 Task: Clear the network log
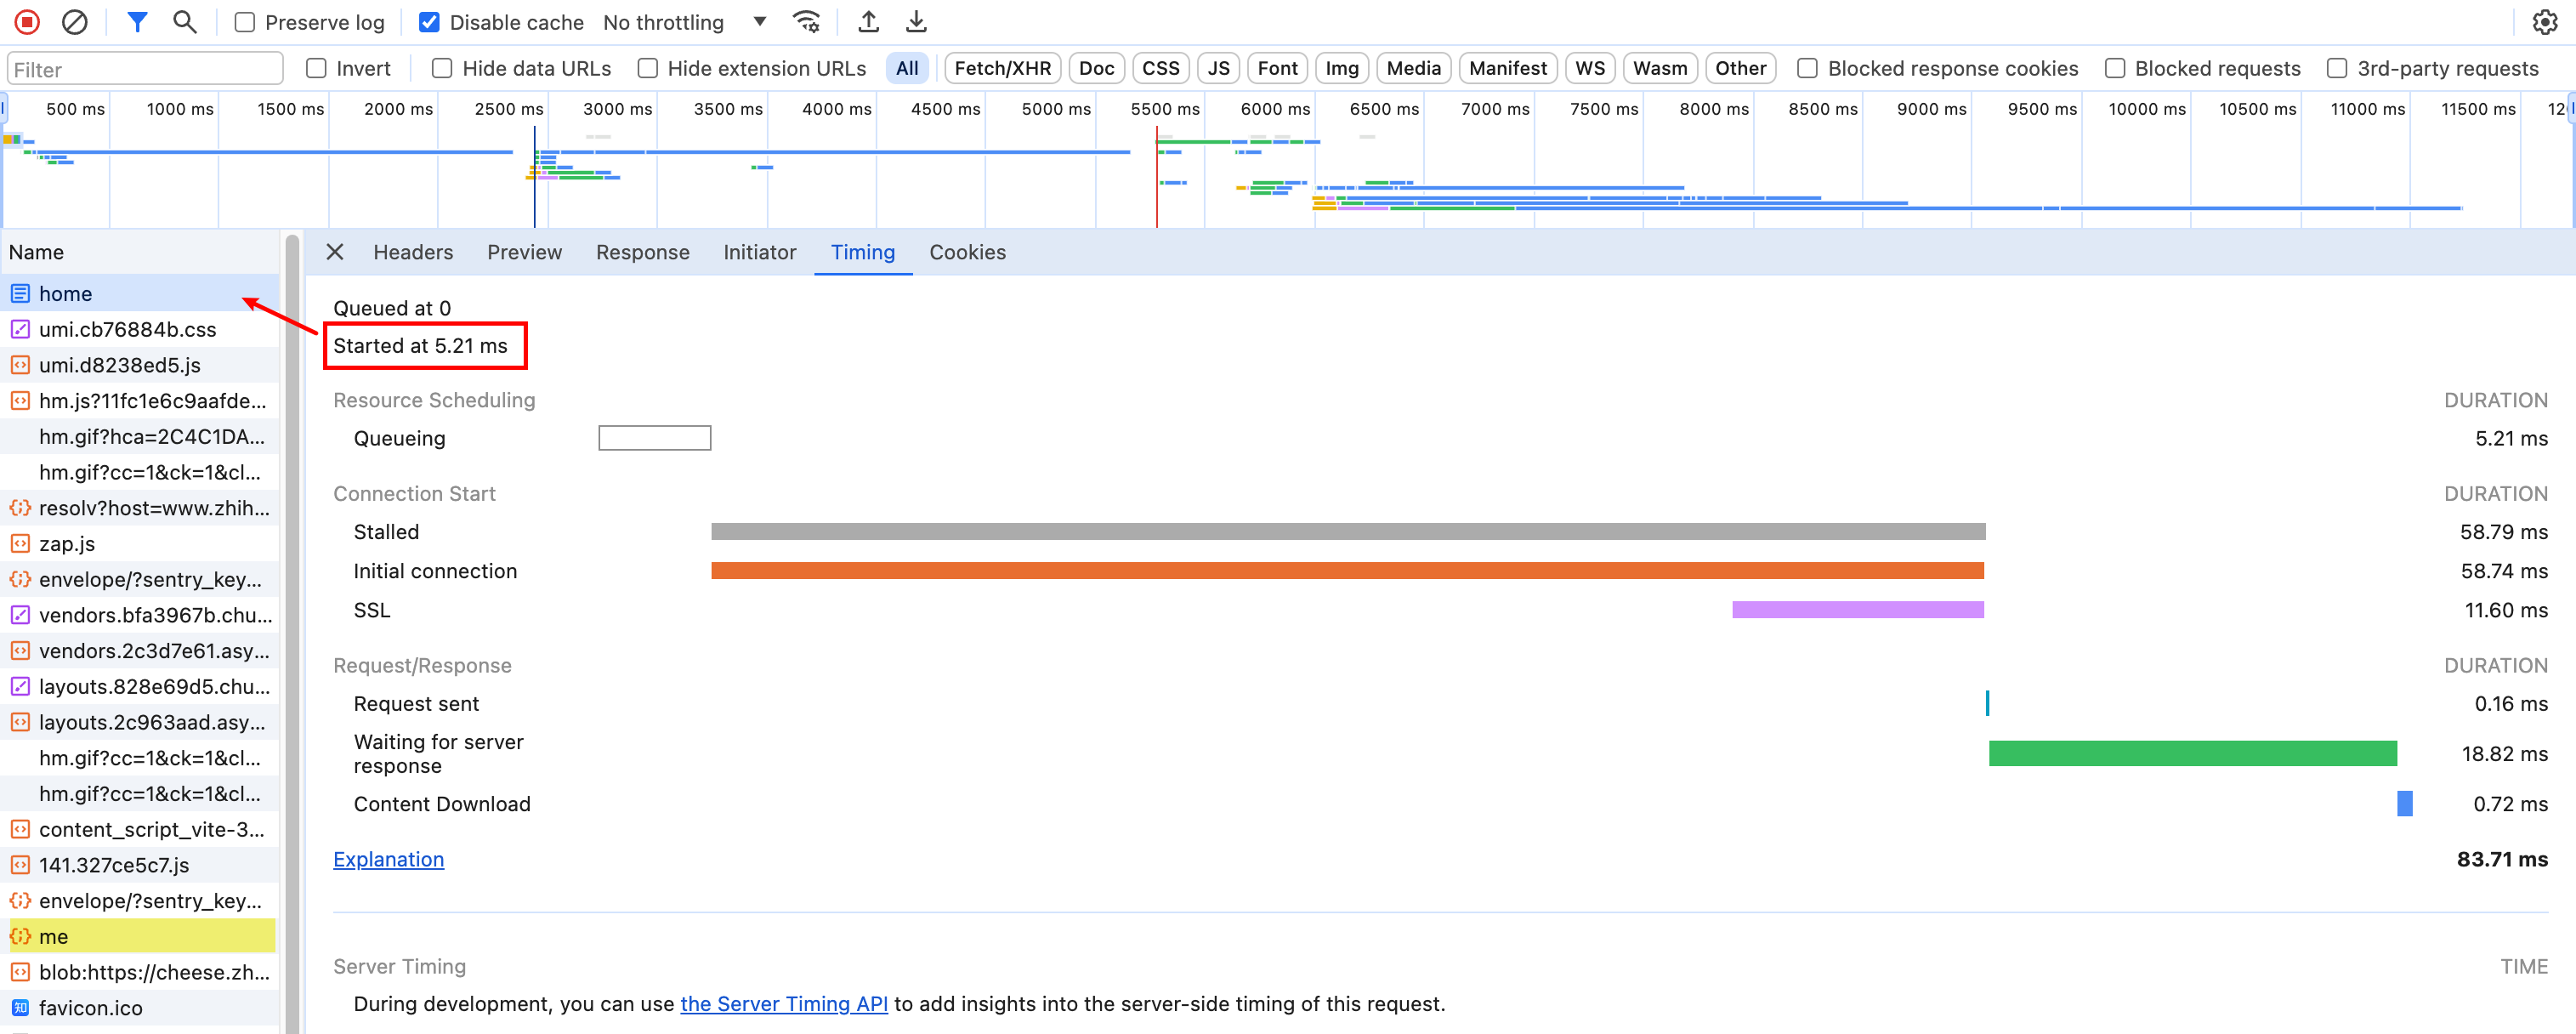click(x=74, y=21)
